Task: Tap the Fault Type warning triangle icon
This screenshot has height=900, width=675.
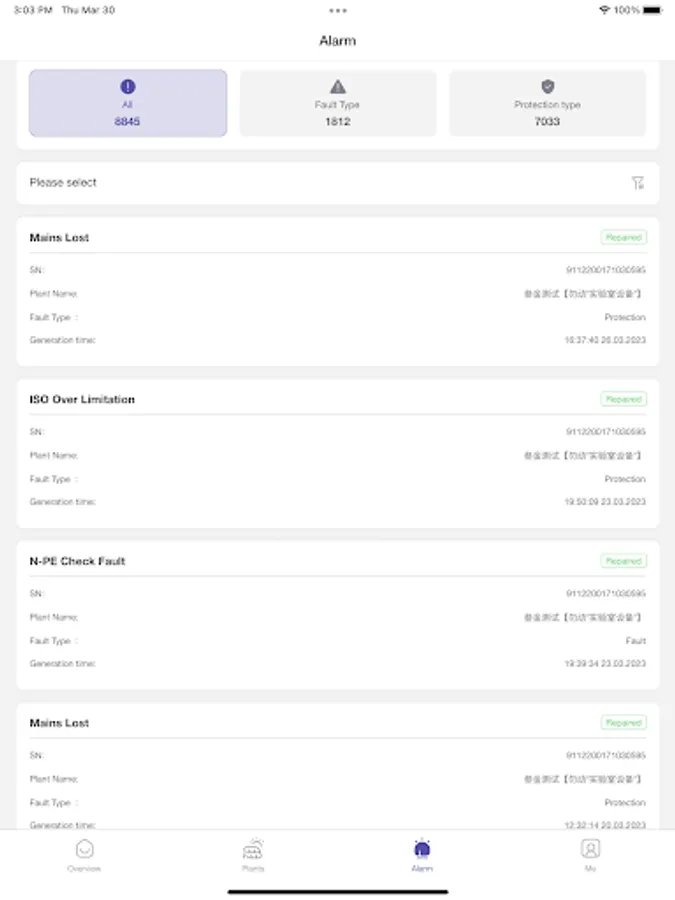Action: (338, 87)
